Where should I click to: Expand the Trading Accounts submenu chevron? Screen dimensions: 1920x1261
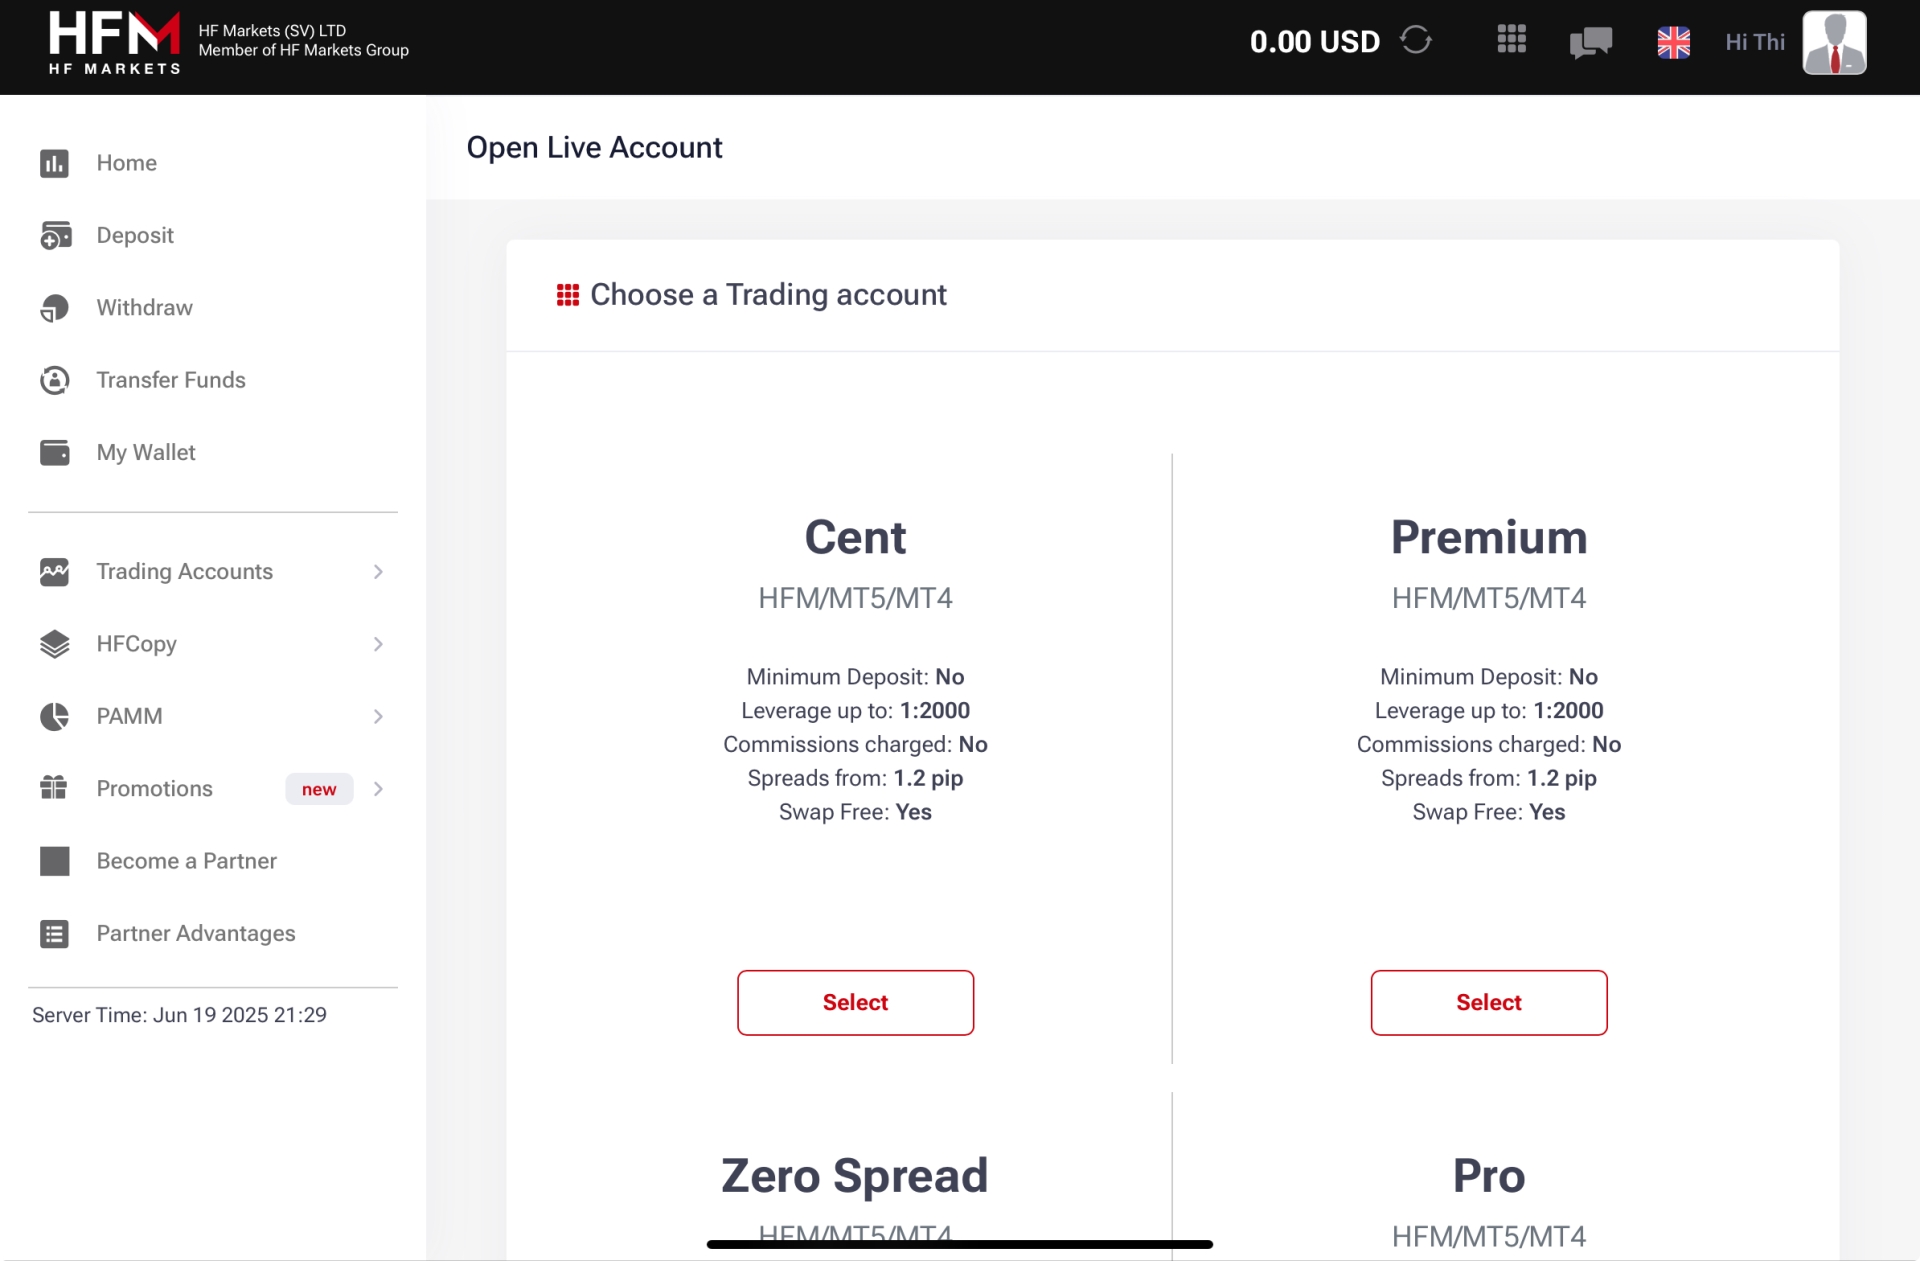[x=378, y=572]
